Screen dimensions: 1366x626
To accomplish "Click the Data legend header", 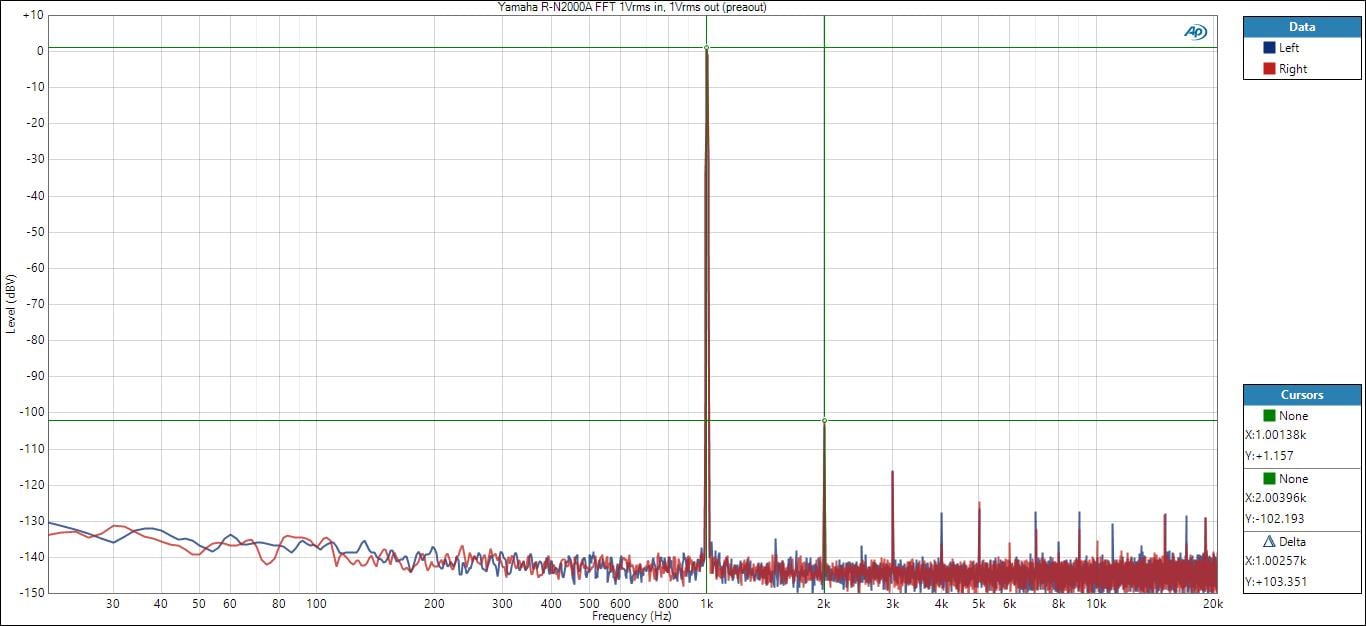I will (x=1302, y=27).
